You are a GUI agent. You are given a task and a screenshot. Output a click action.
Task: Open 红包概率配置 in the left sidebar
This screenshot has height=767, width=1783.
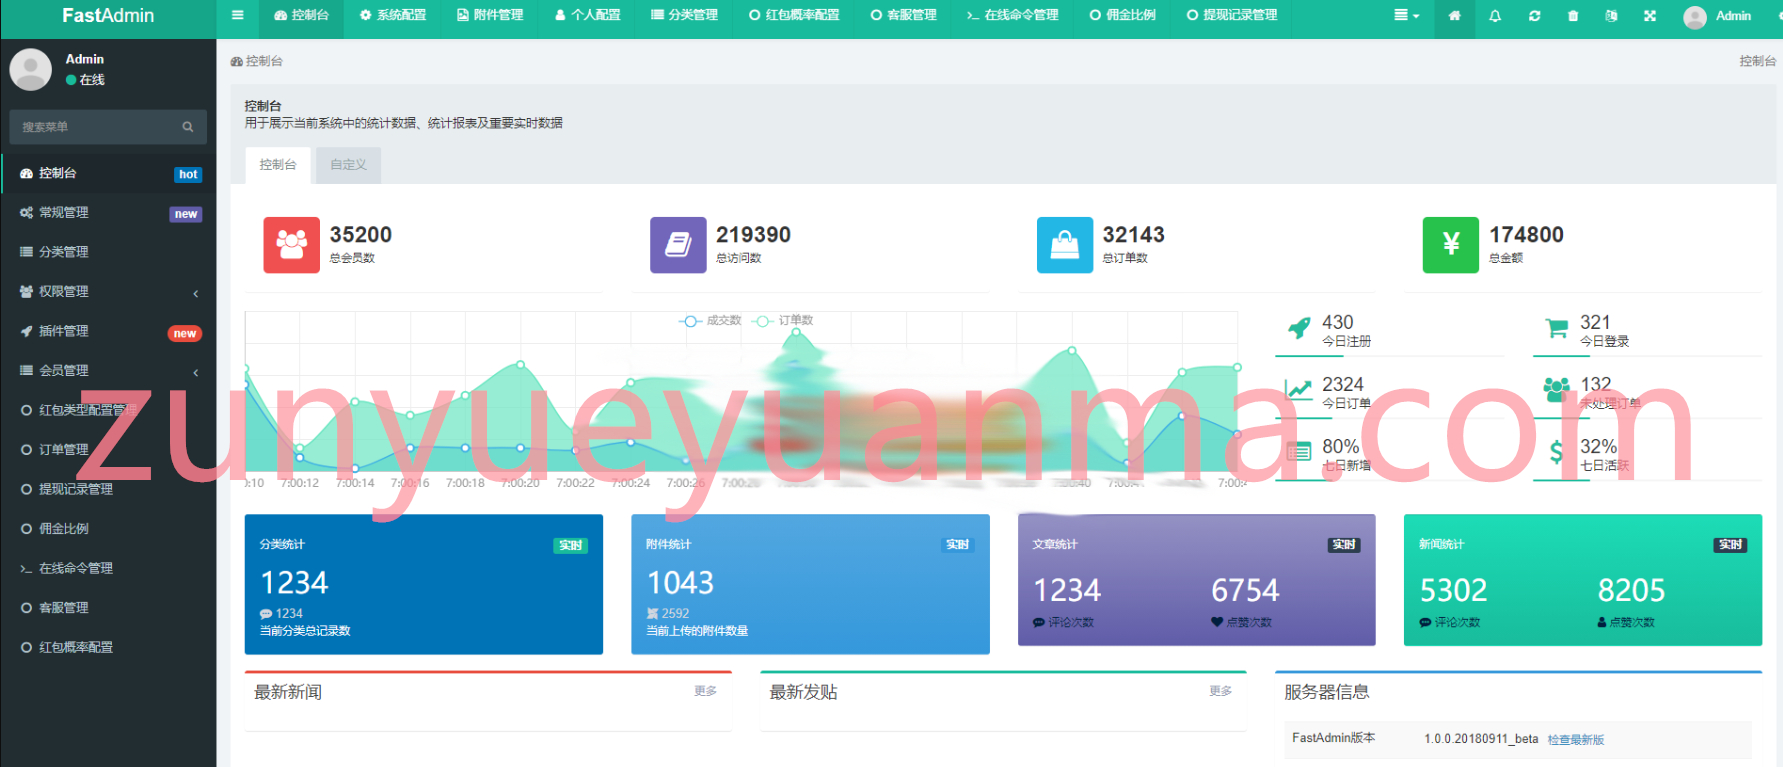click(108, 647)
